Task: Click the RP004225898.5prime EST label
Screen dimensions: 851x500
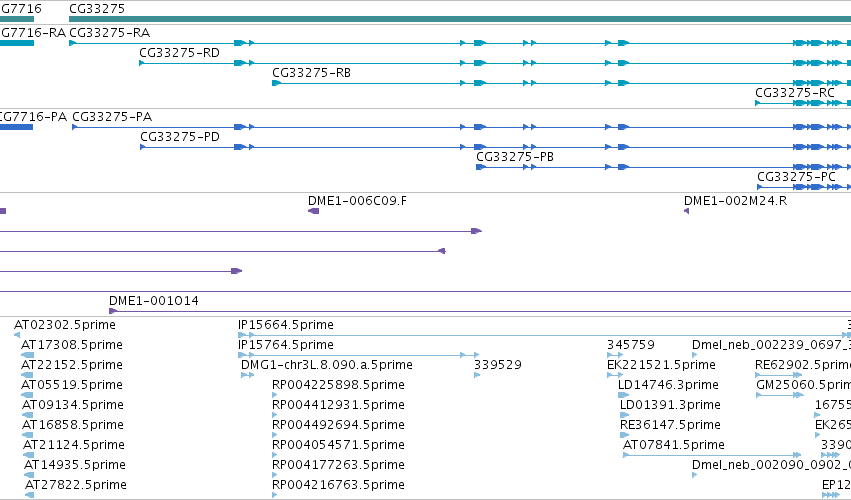Action: point(339,385)
